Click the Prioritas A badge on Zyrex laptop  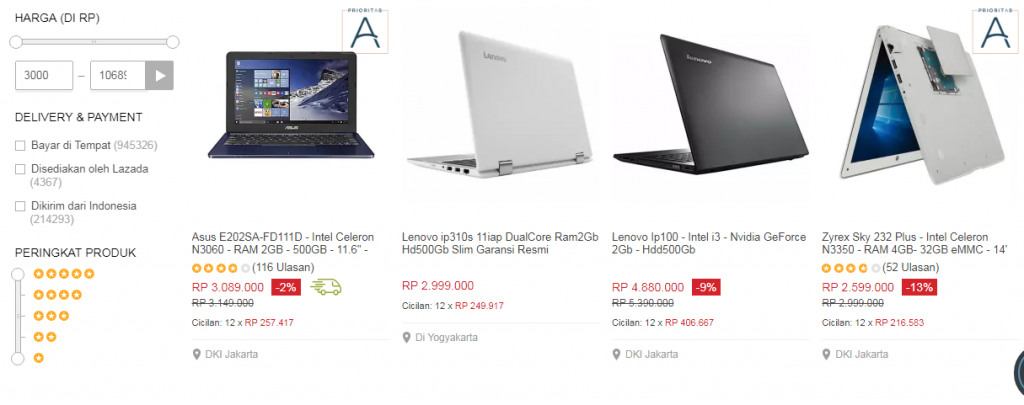(x=995, y=31)
